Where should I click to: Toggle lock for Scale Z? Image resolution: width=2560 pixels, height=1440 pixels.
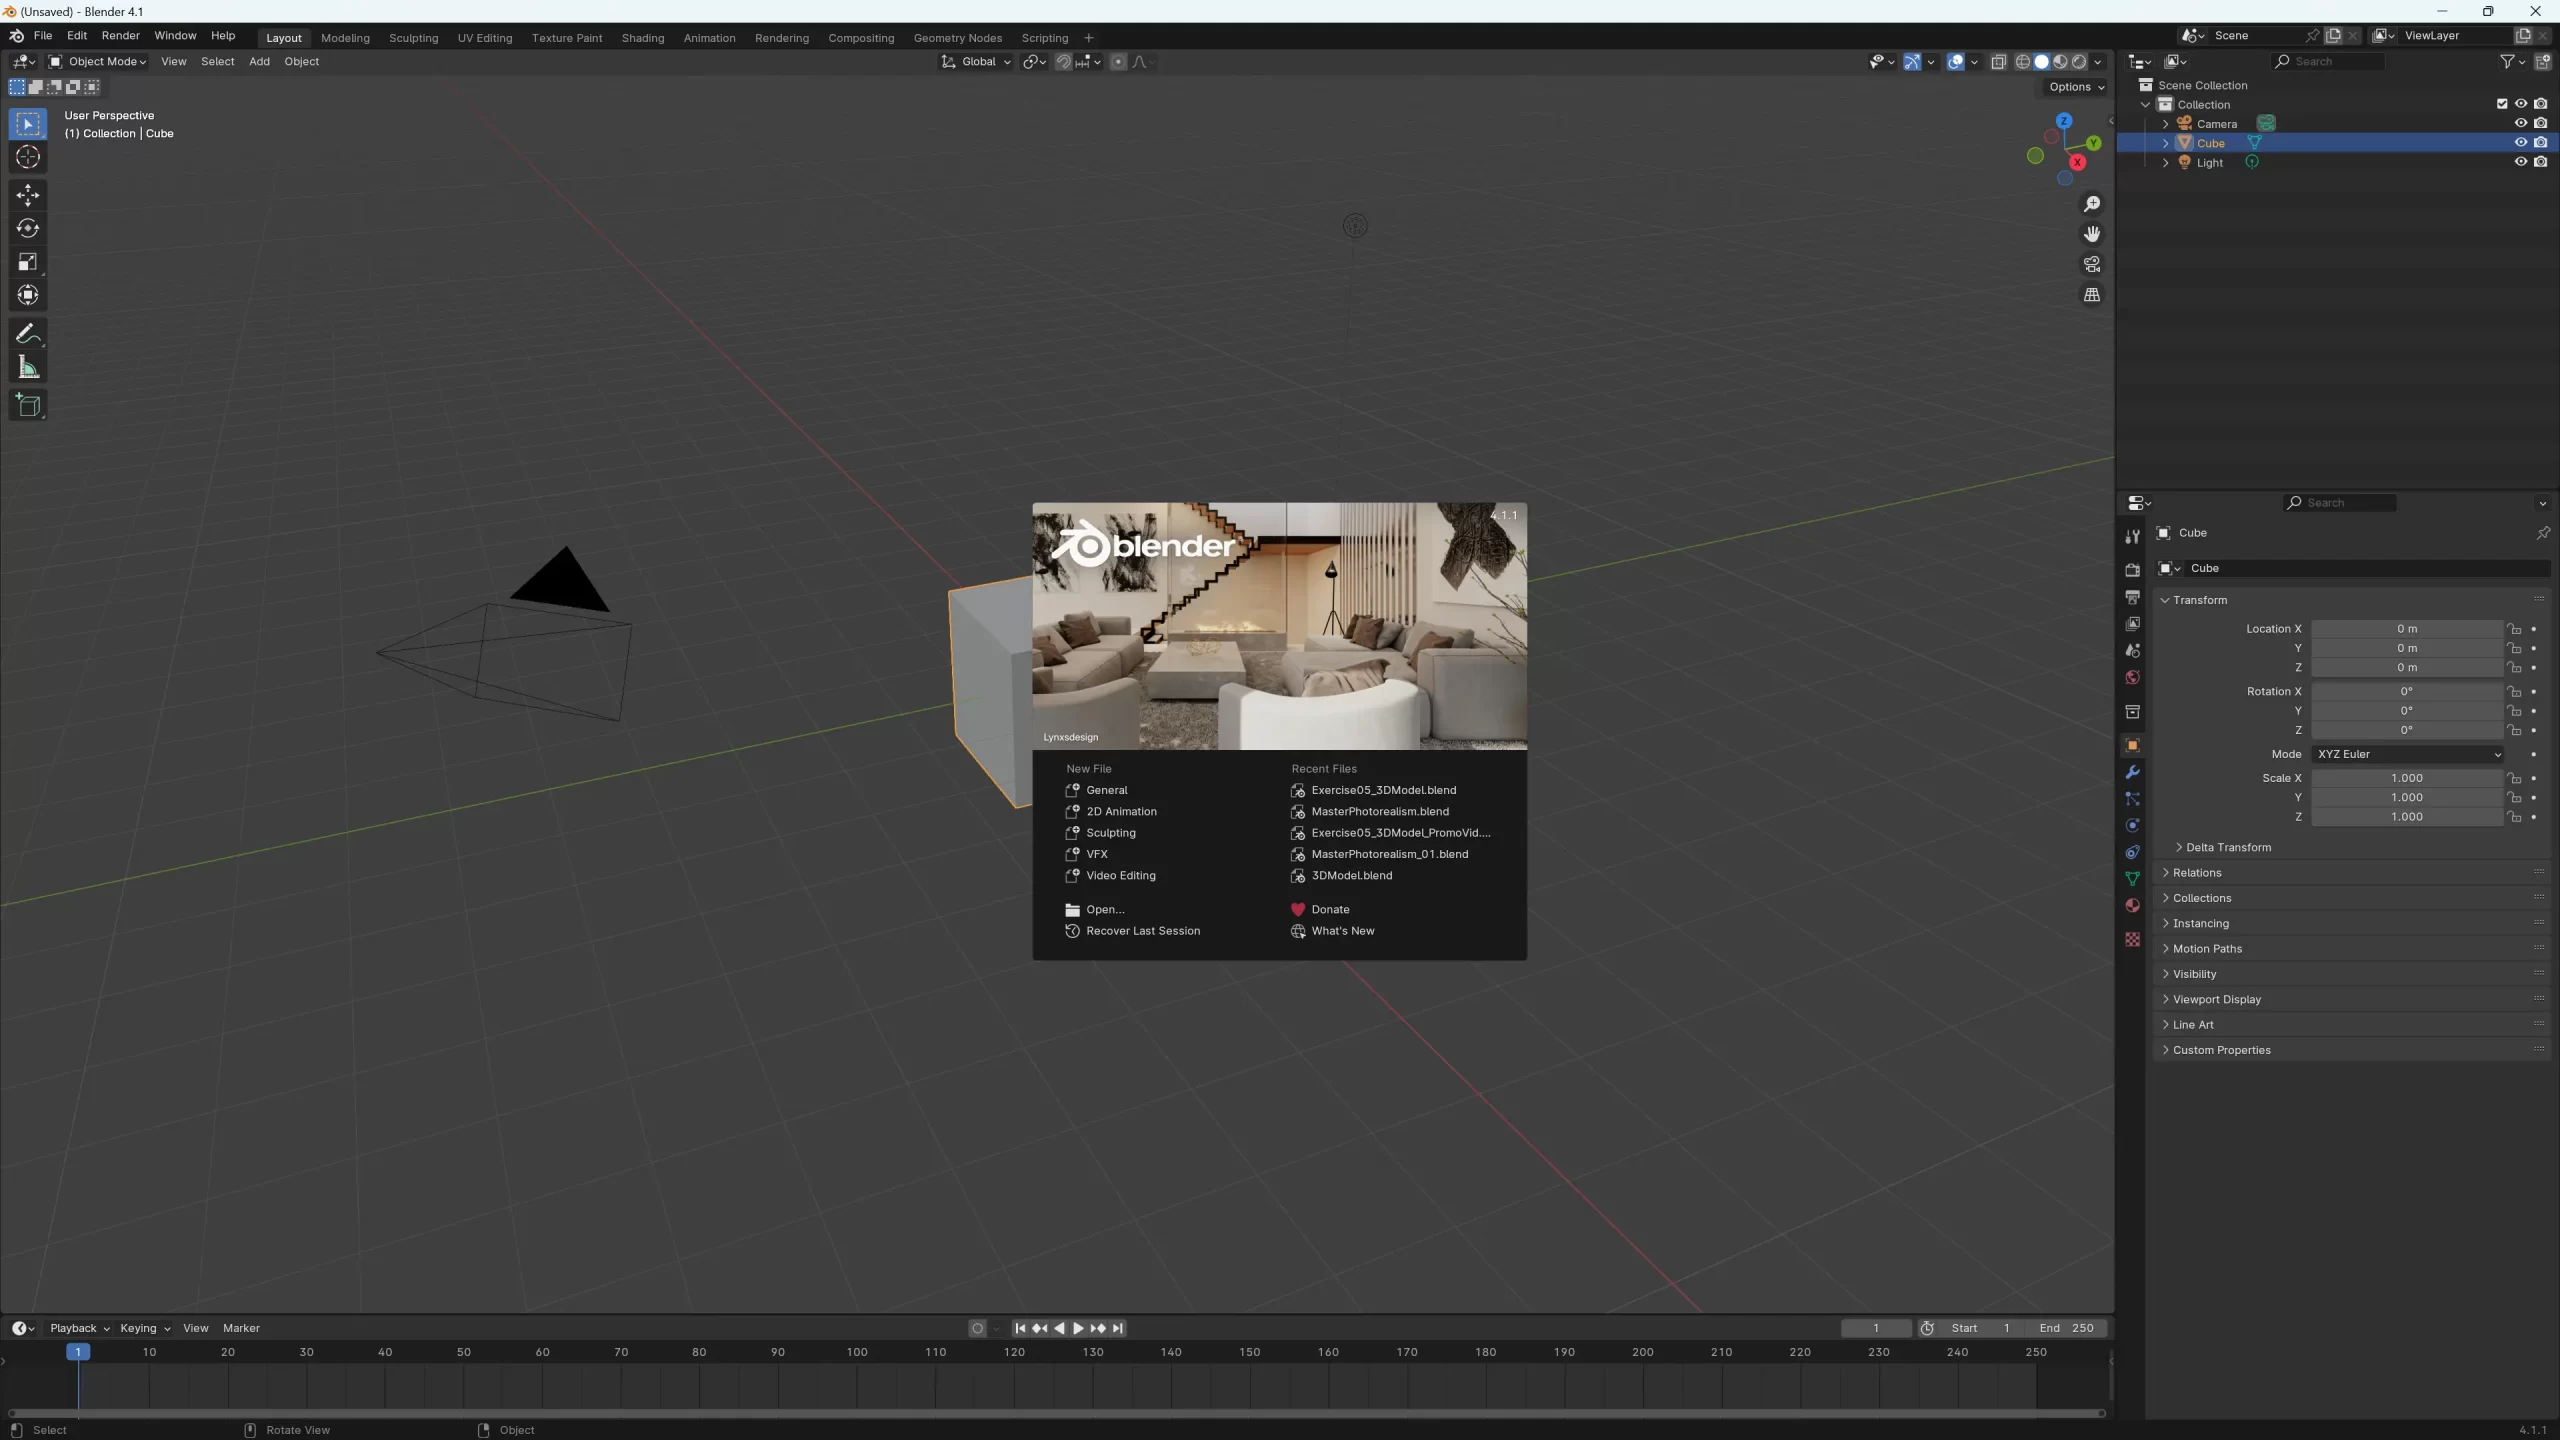pyautogui.click(x=2514, y=817)
